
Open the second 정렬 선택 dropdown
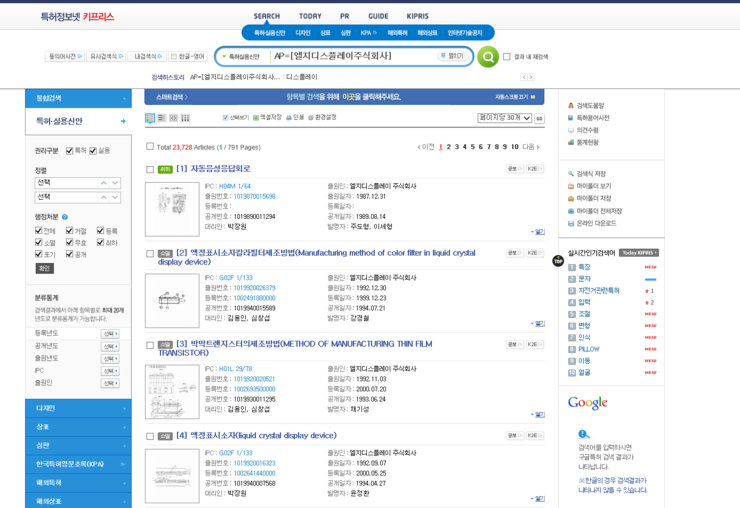[x=77, y=197]
